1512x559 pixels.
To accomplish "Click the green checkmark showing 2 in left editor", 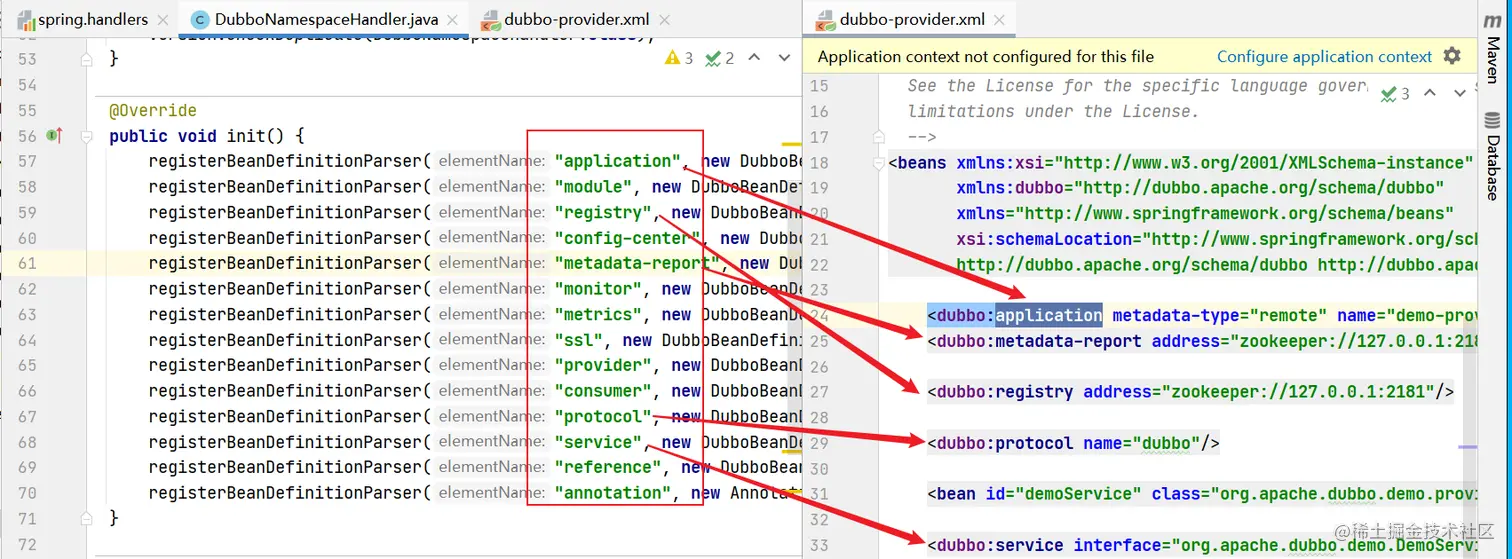I will [720, 59].
